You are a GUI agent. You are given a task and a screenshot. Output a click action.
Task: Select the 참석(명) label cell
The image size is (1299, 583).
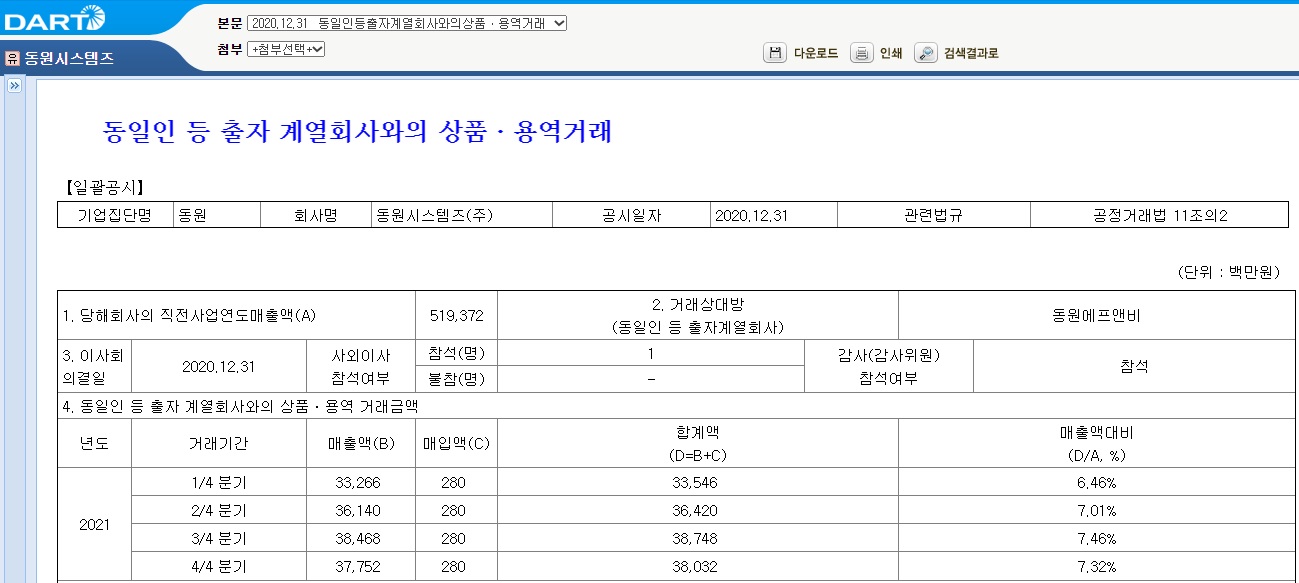[456, 353]
